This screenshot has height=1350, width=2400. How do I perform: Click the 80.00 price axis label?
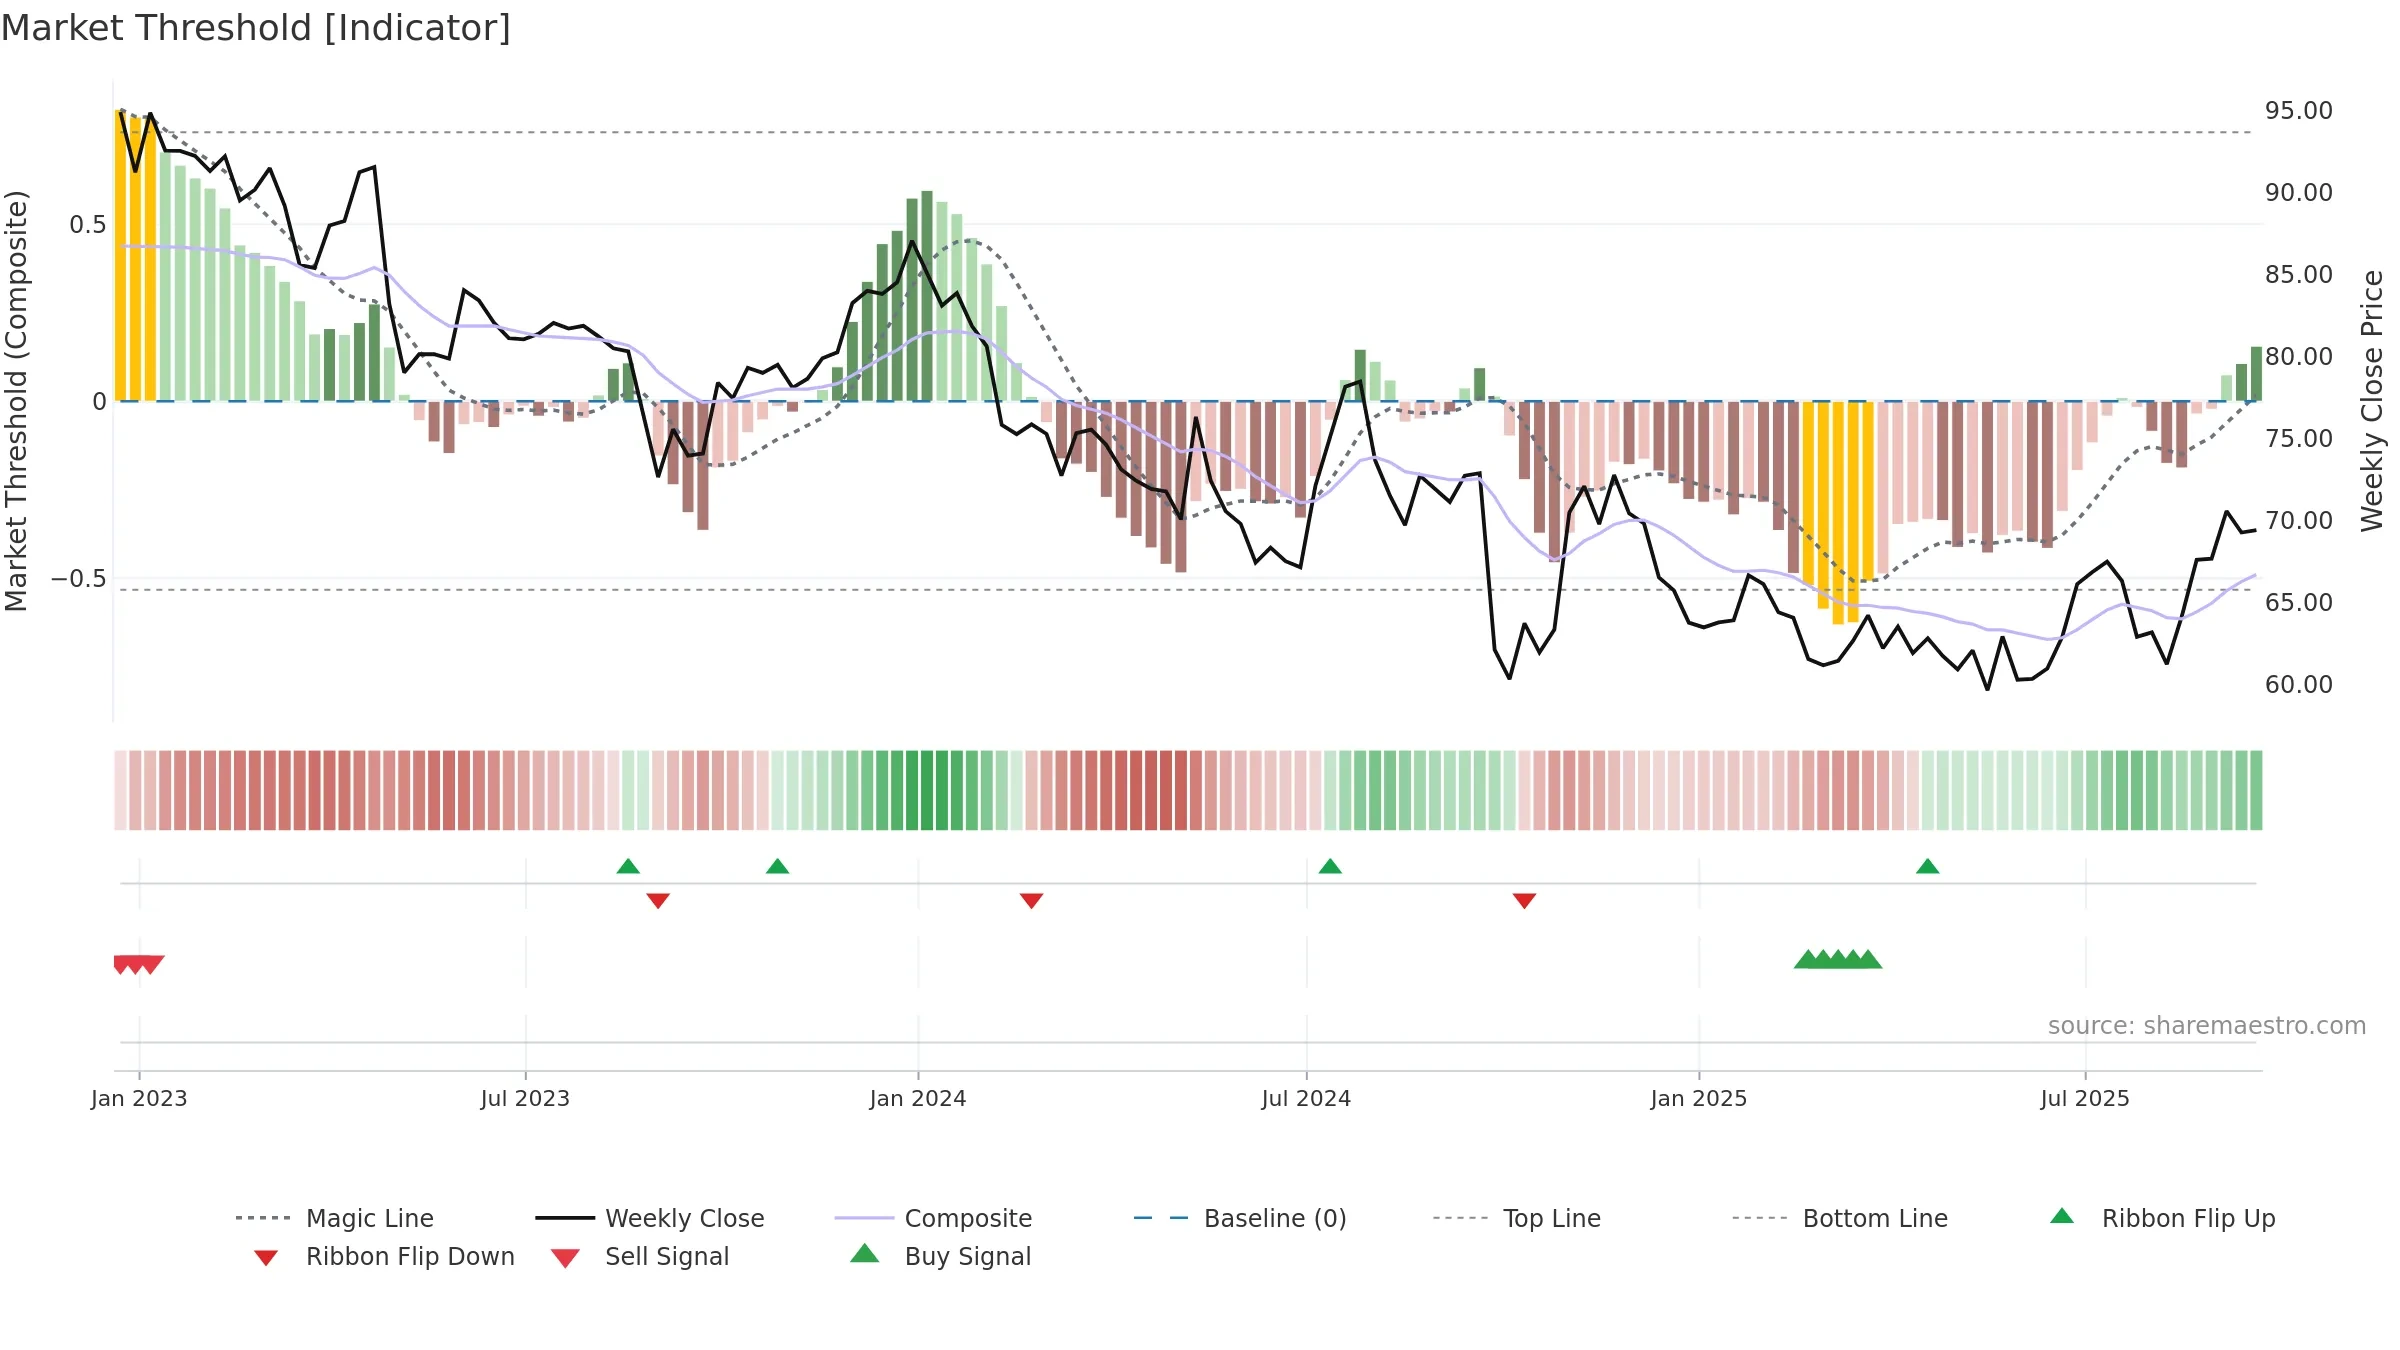(x=2299, y=357)
